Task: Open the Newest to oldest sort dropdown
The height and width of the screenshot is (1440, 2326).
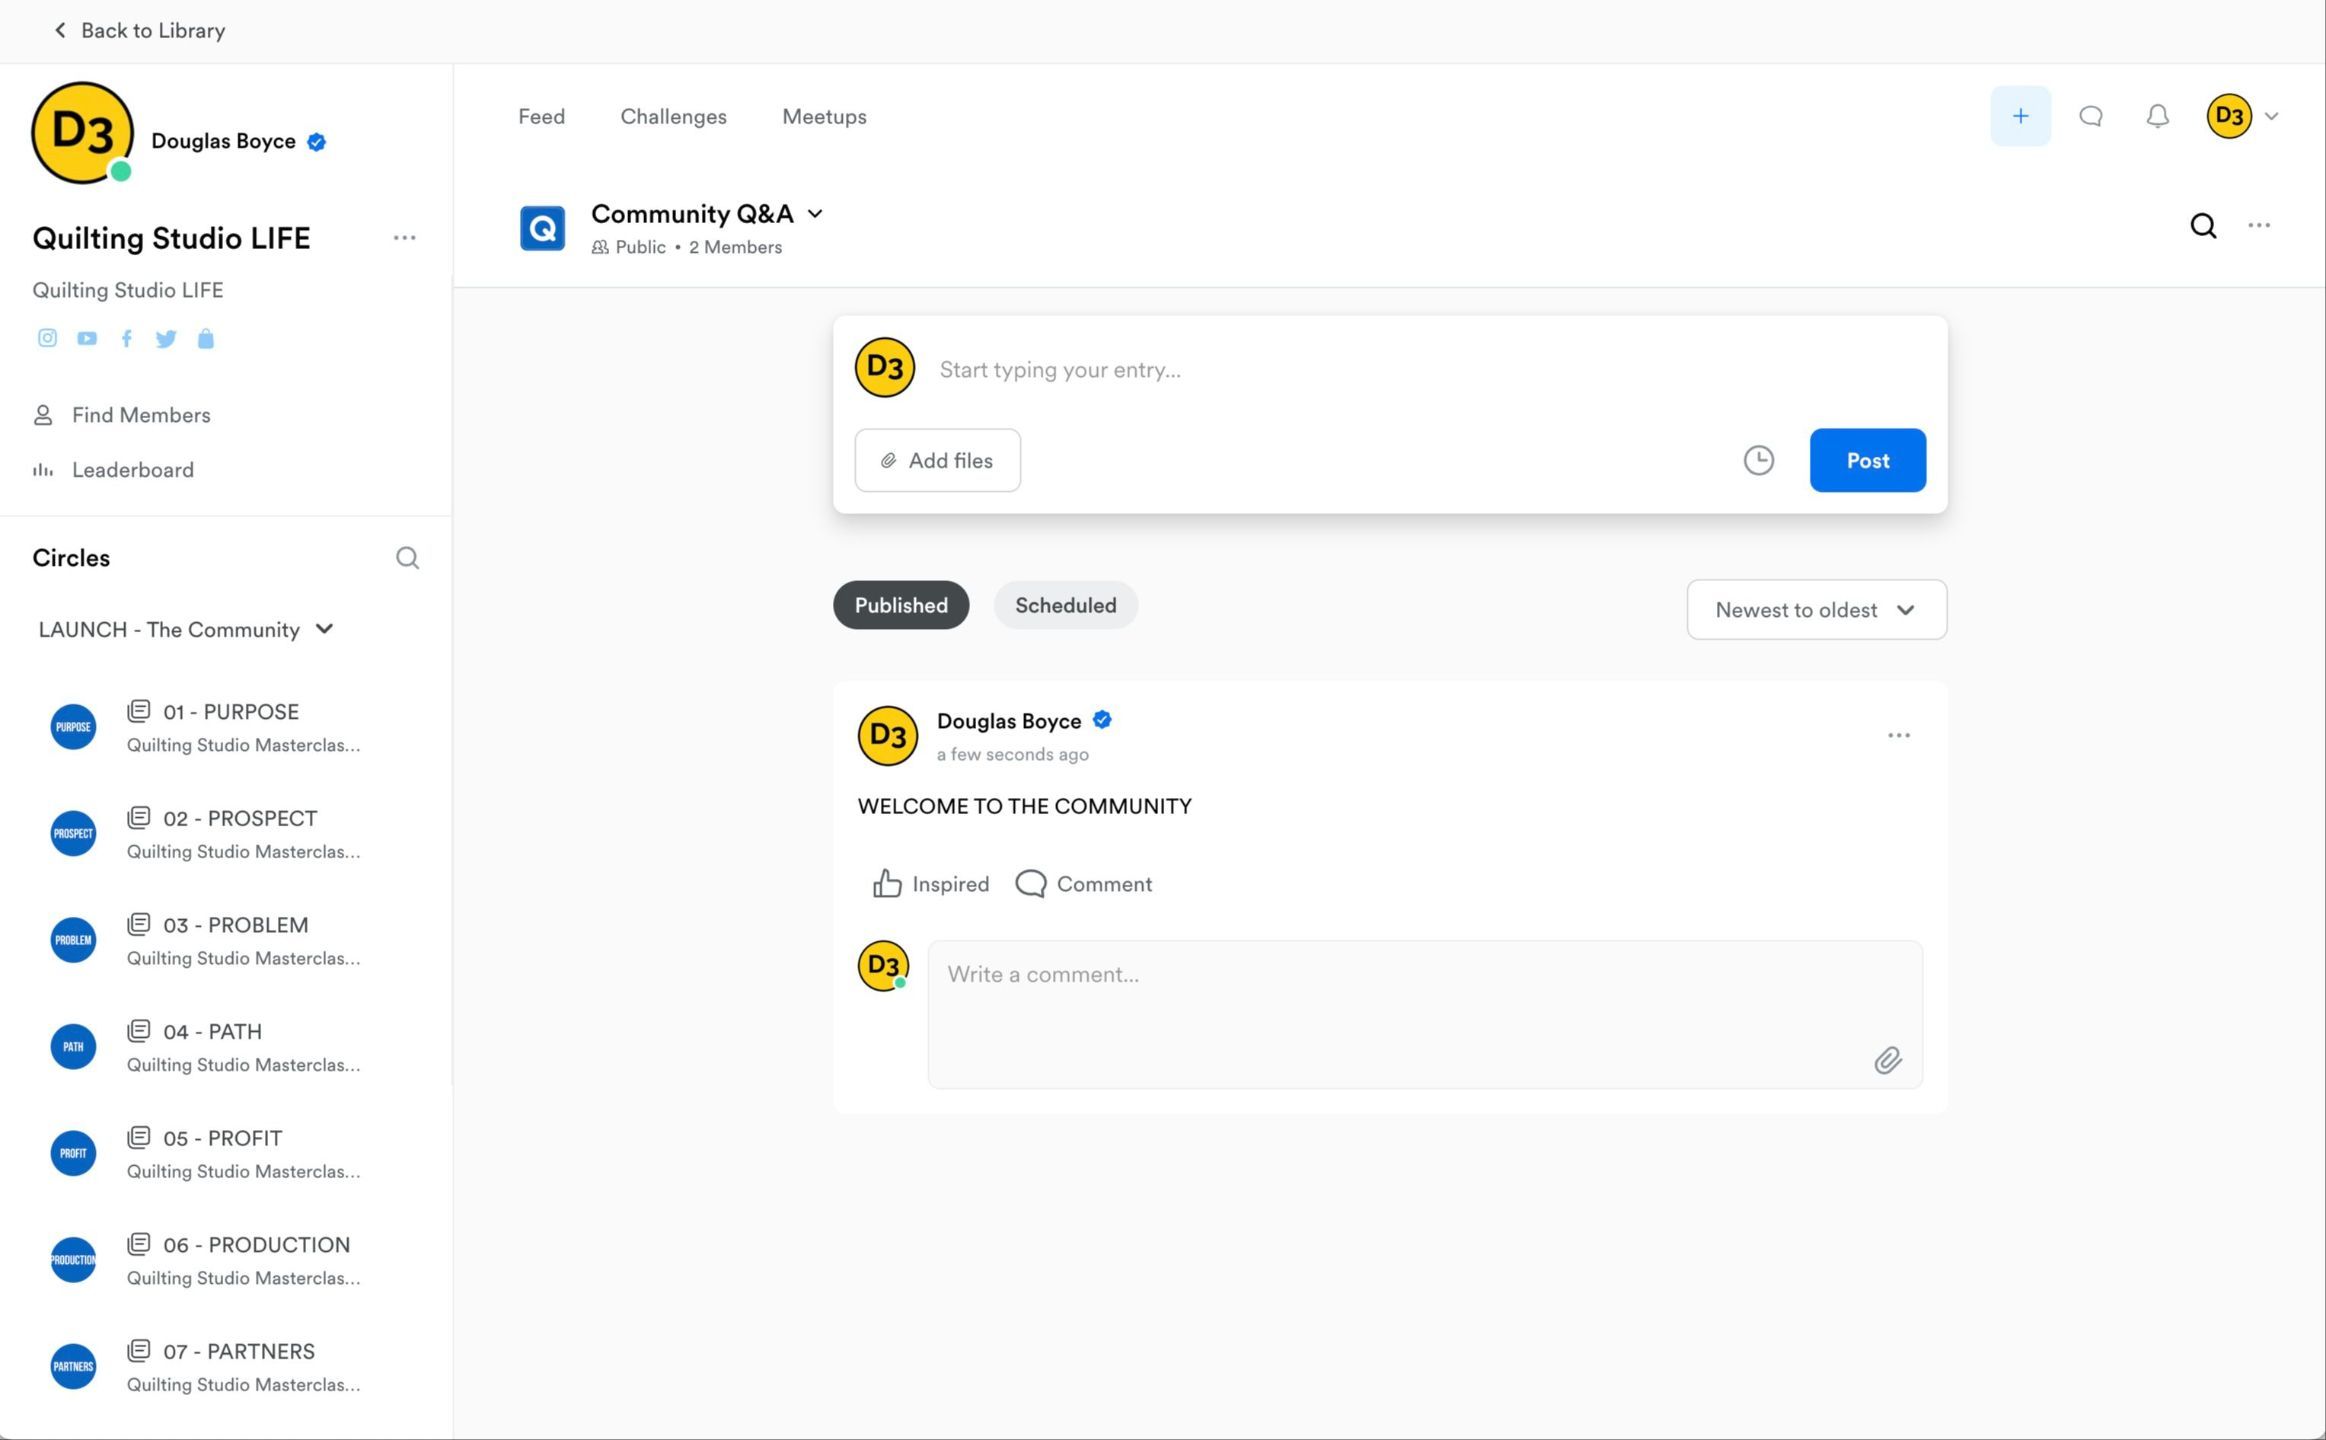Action: click(1816, 610)
